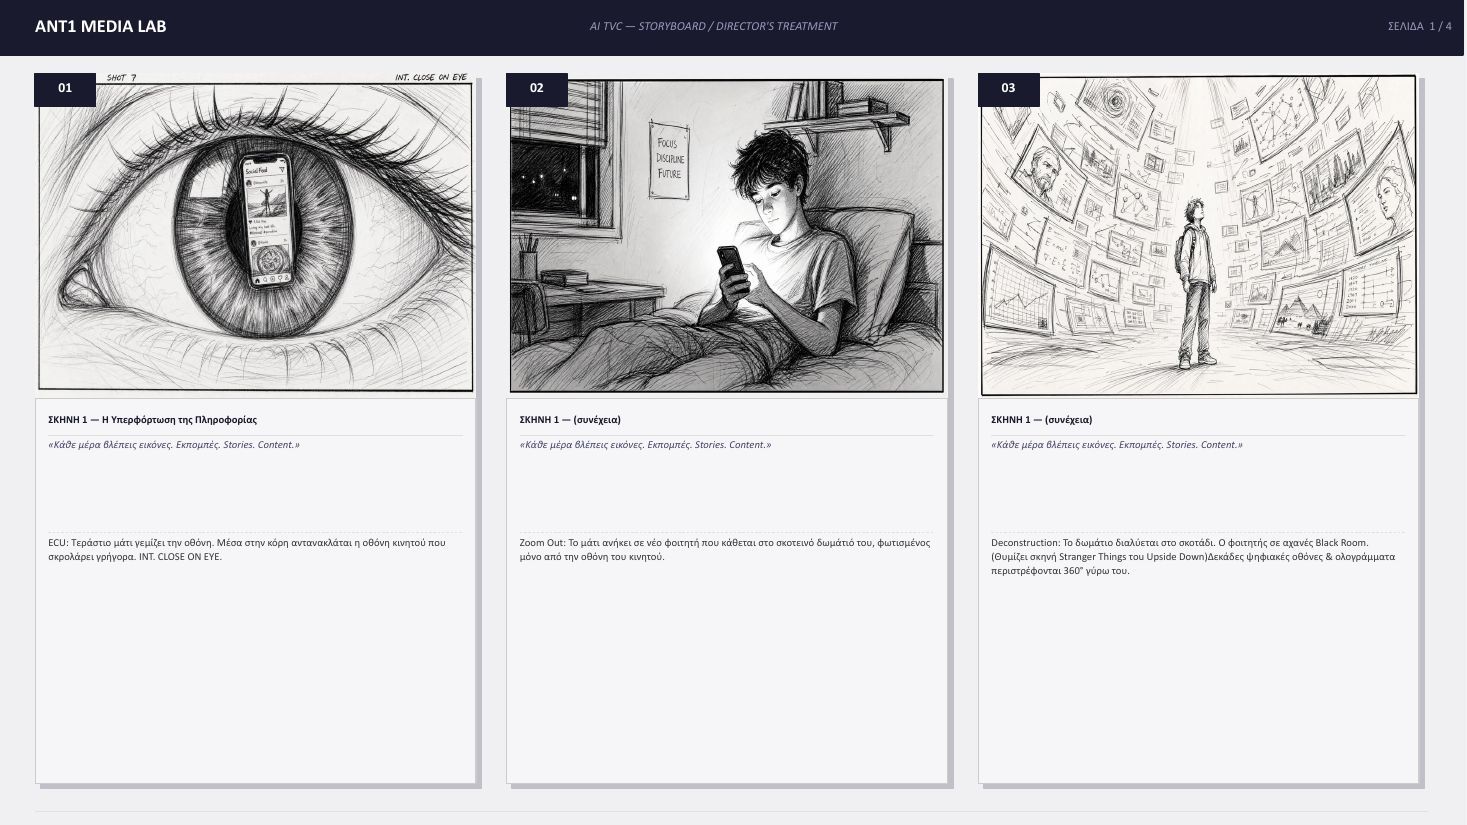
Task: Click the italic voiceover quote in panel 02
Action: (x=645, y=445)
